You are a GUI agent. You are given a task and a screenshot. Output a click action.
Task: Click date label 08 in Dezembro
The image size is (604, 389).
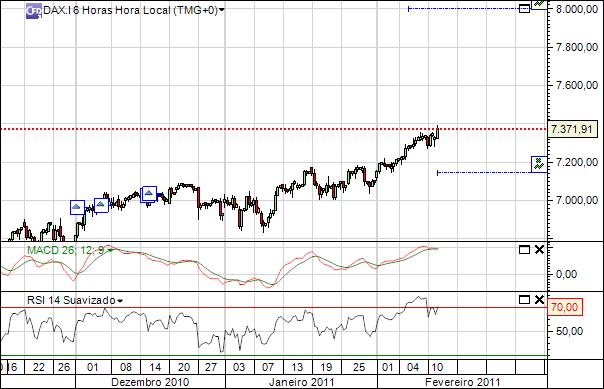coord(126,367)
